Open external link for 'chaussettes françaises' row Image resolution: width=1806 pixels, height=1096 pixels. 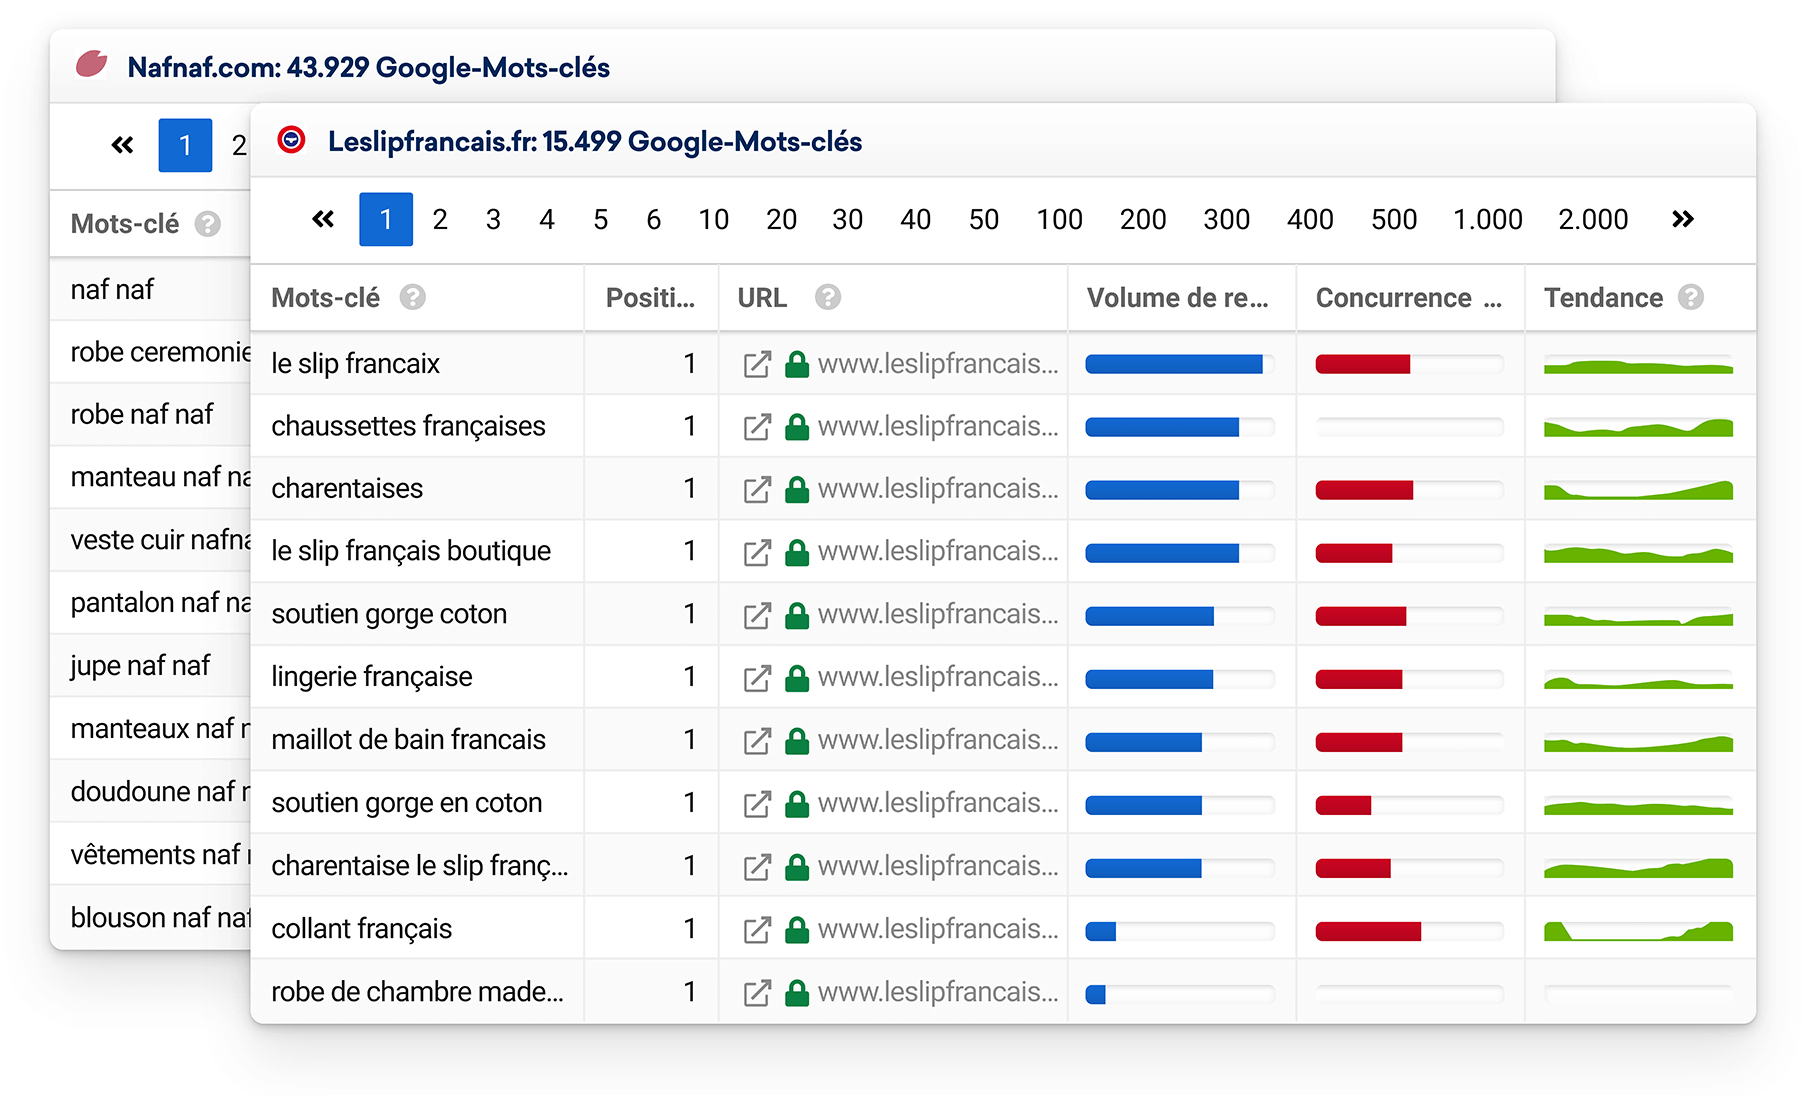(757, 427)
